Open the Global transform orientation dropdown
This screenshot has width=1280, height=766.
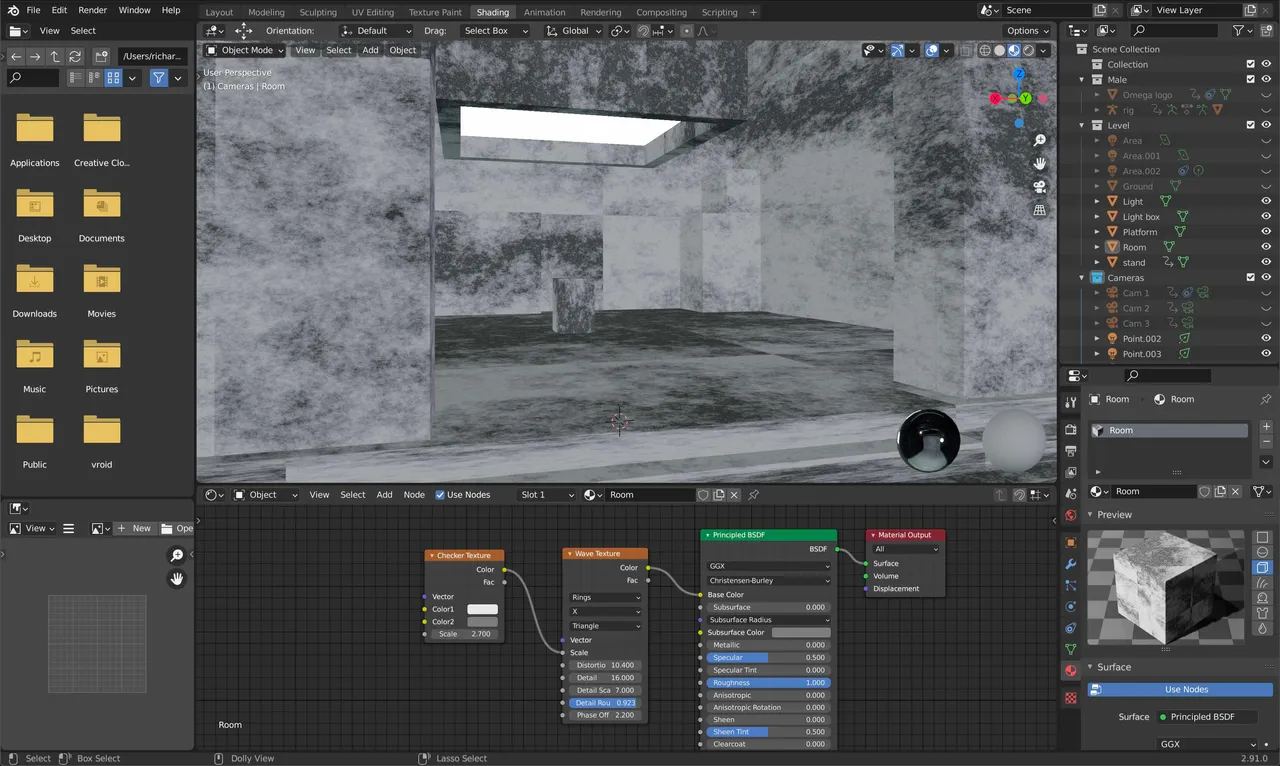pyautogui.click(x=574, y=31)
